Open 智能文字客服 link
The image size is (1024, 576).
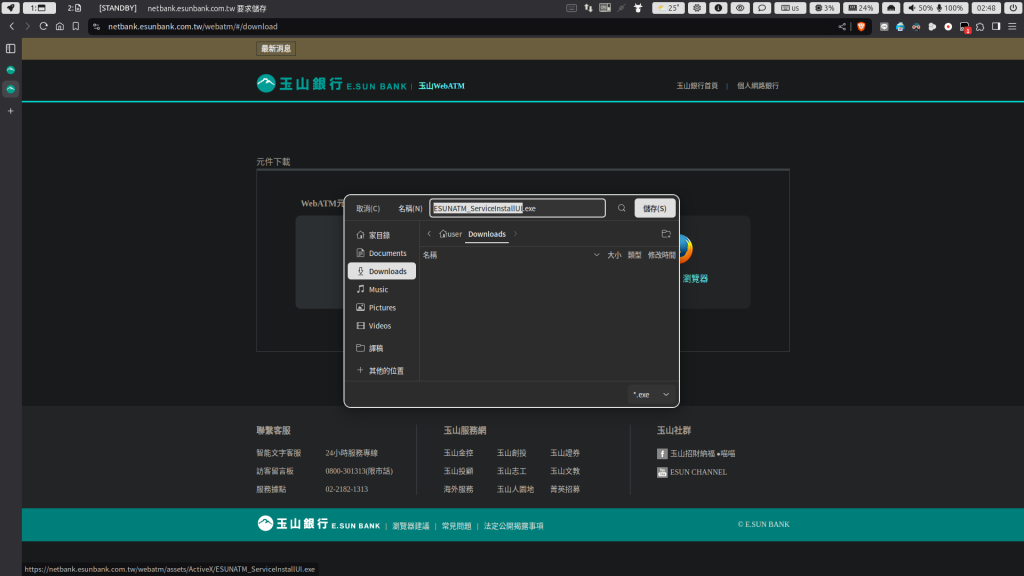coord(279,453)
